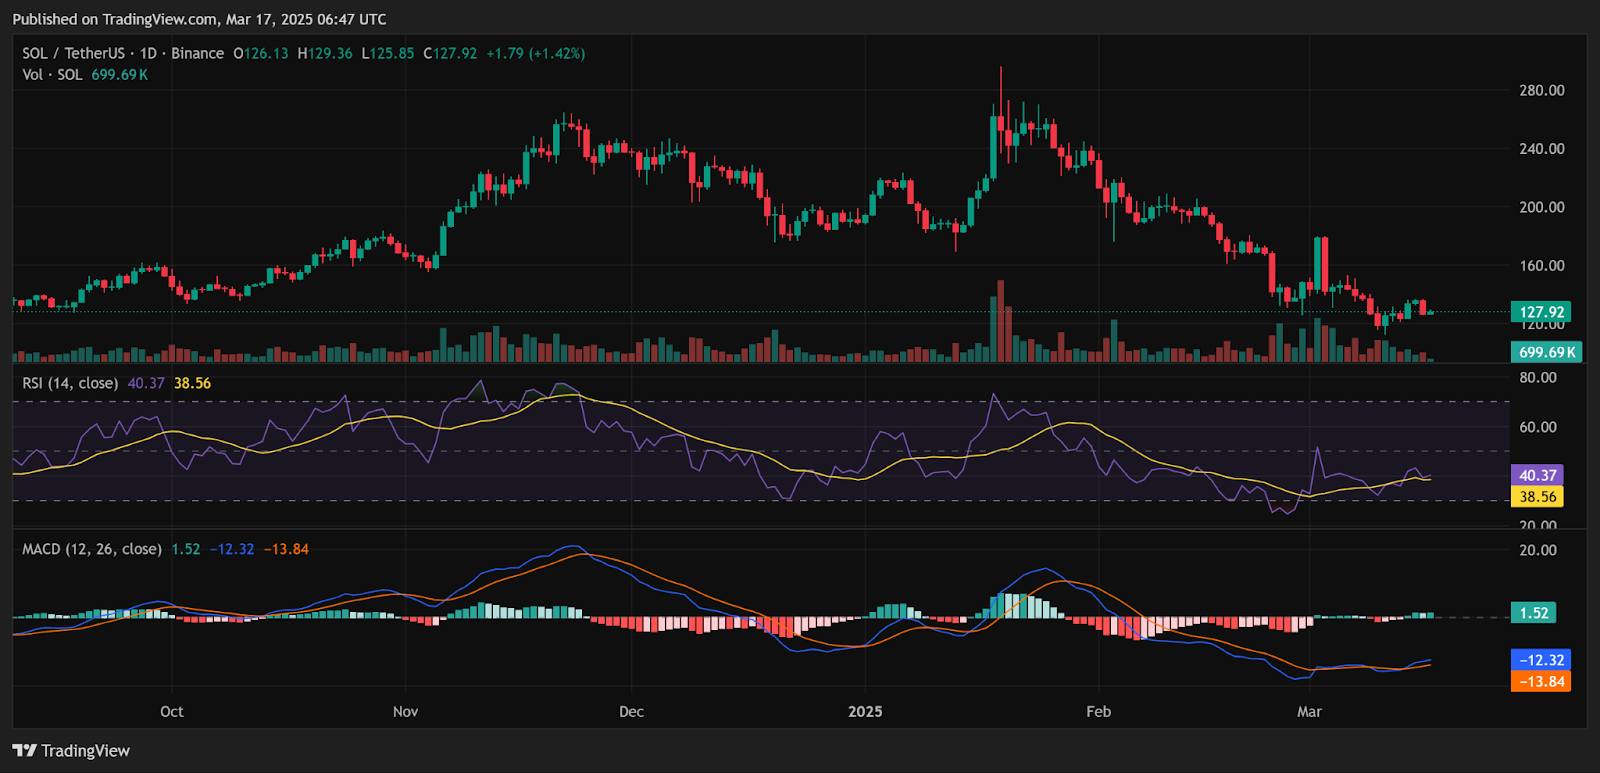Click the TradingView logo icon at bottom left
This screenshot has height=773, width=1600.
coord(25,751)
